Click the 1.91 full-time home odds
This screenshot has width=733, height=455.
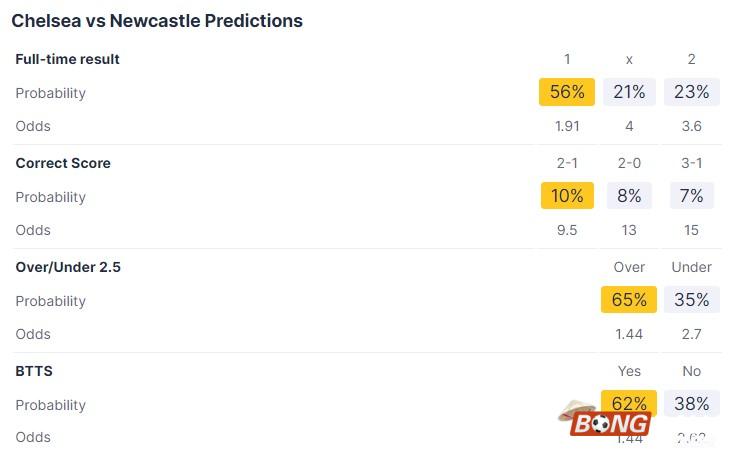click(x=567, y=126)
